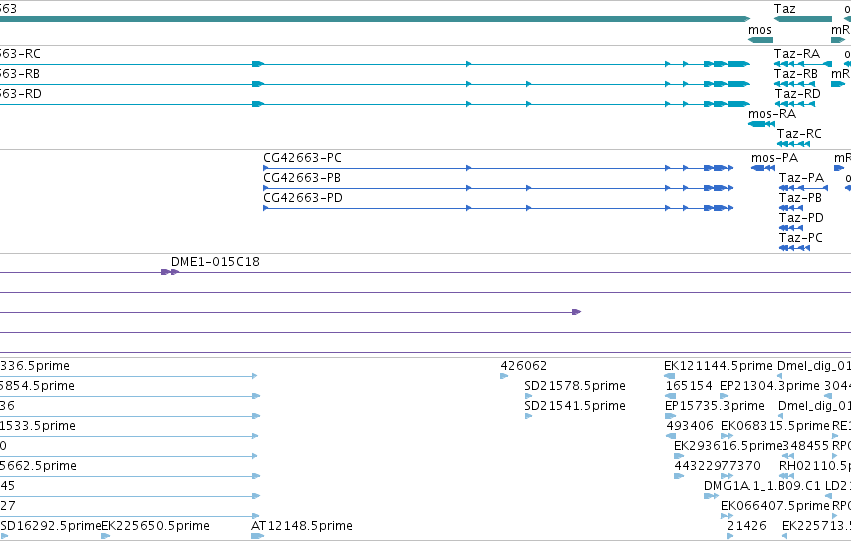Viewport: 851px width, 541px height.
Task: Open the EK293616.5prime EST label
Action: 728,446
